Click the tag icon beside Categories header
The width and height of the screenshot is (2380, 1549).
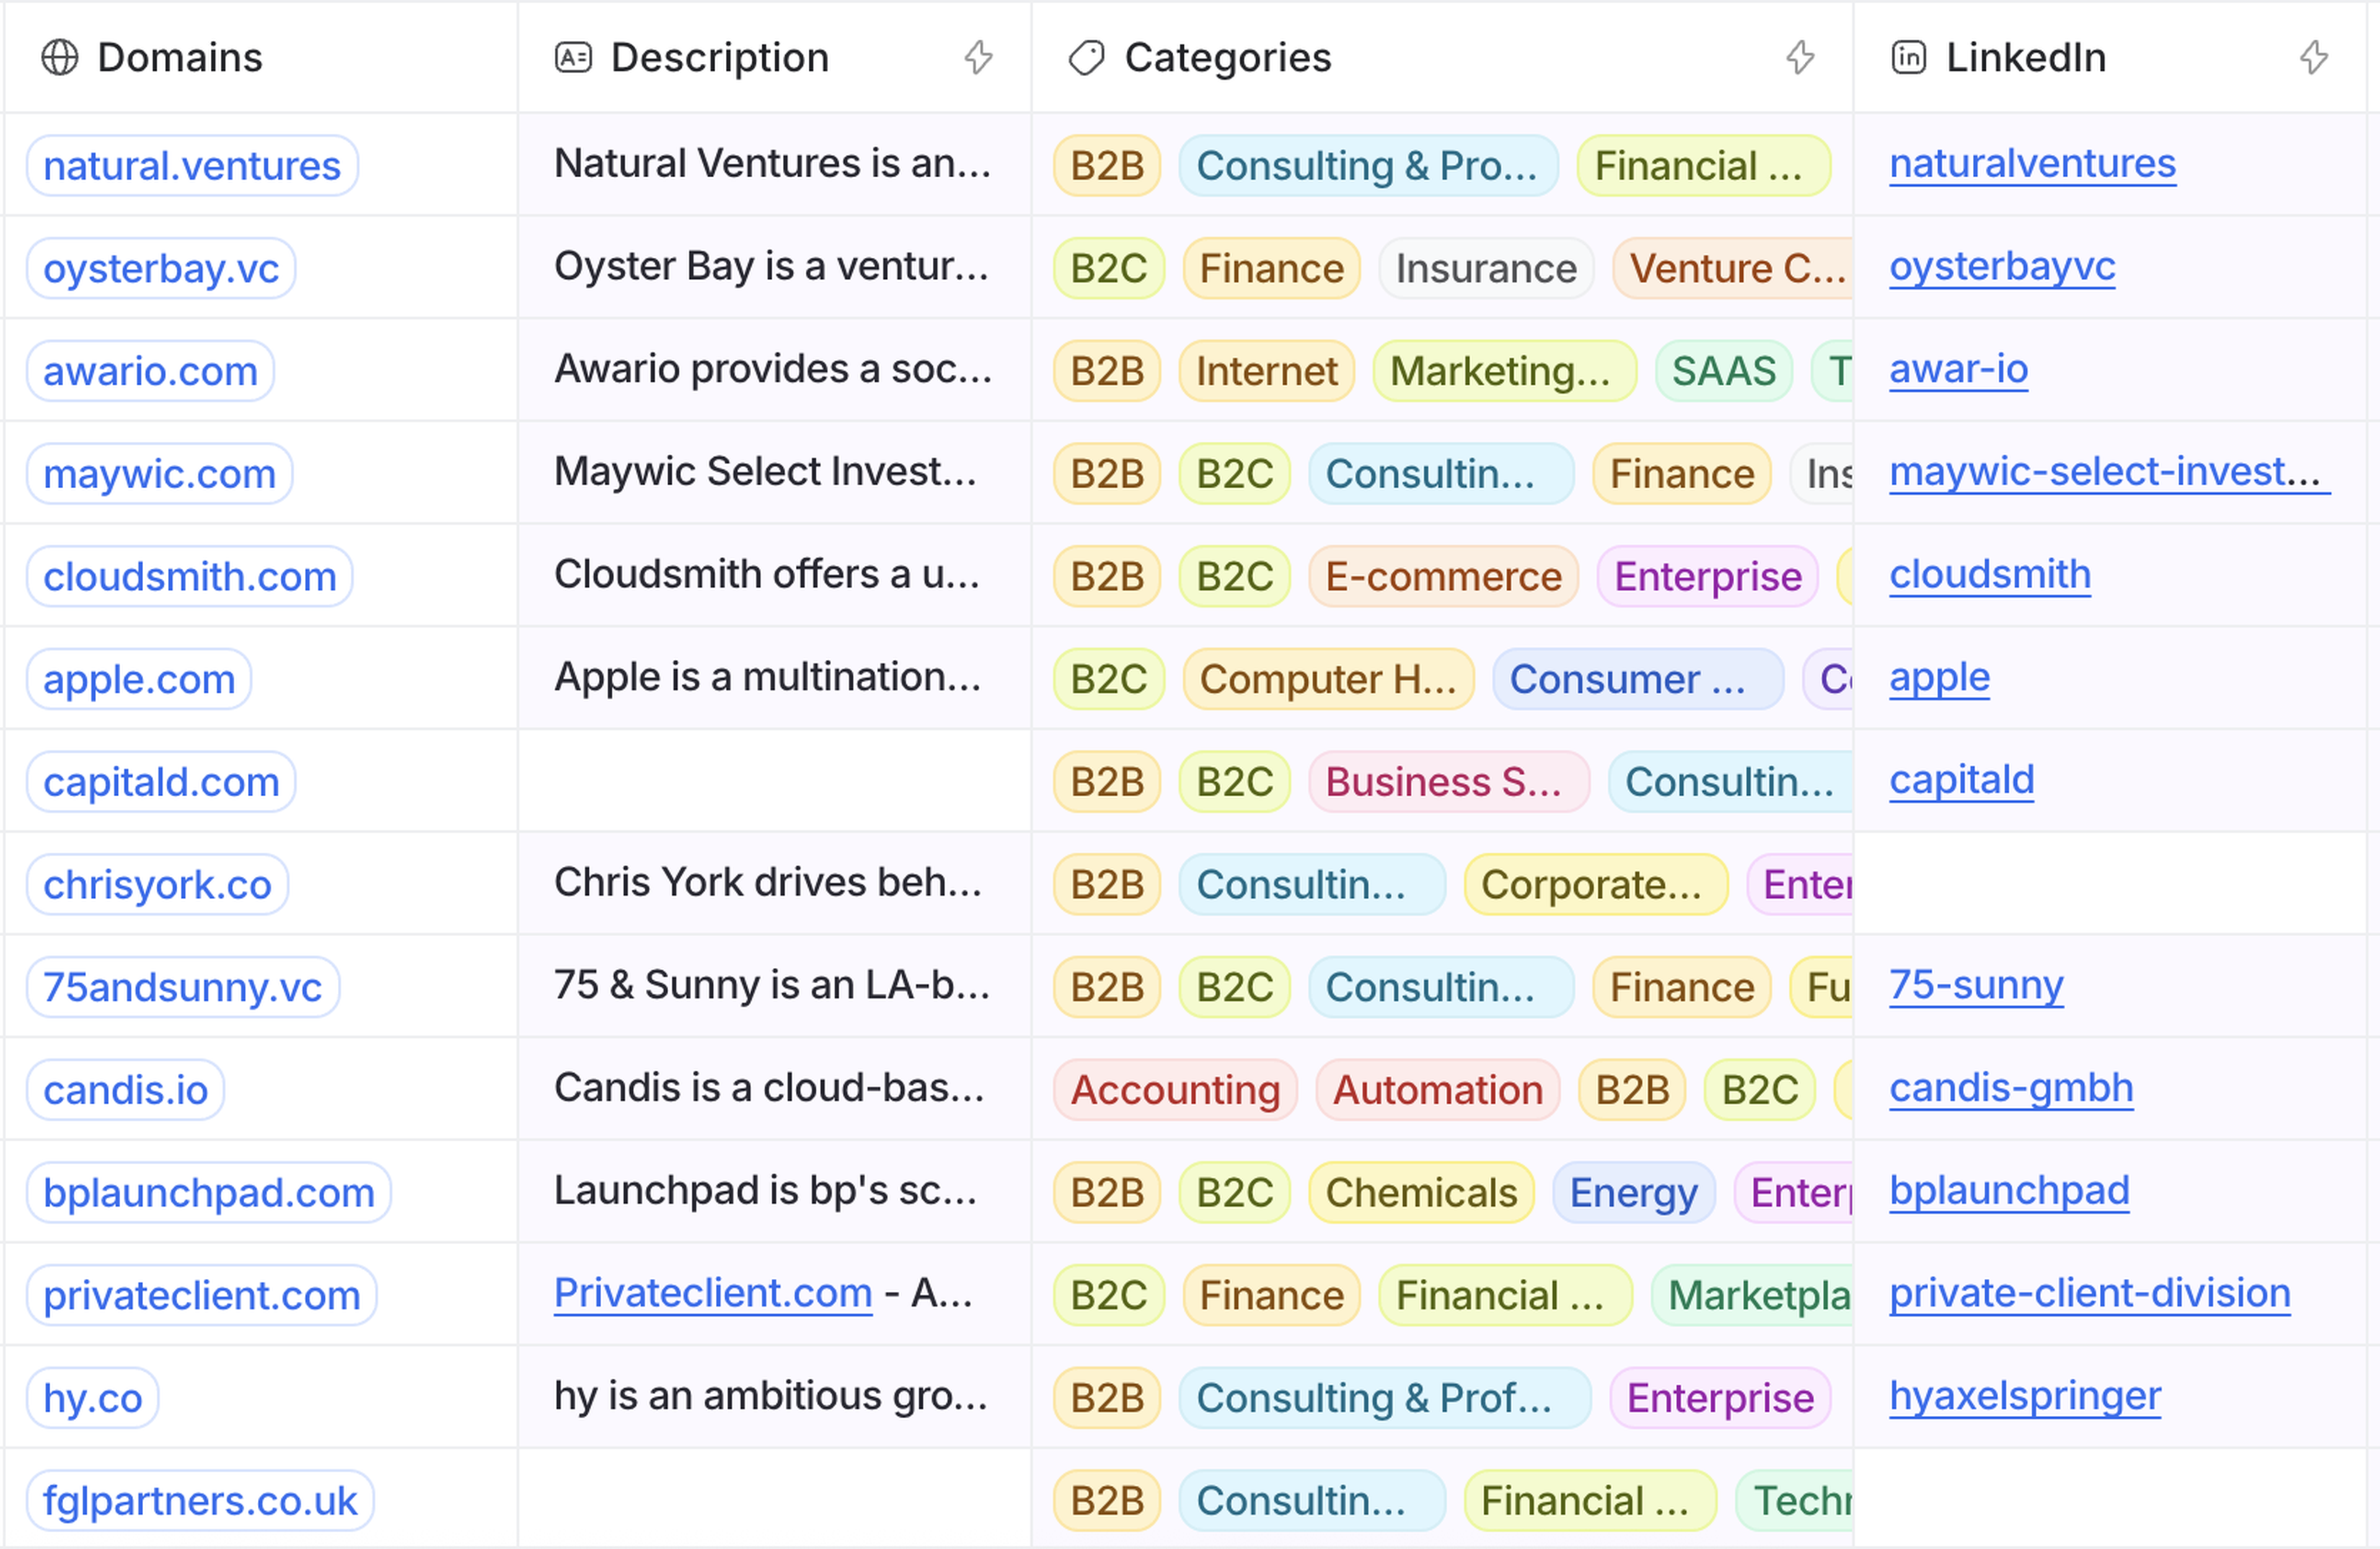pos(1086,58)
